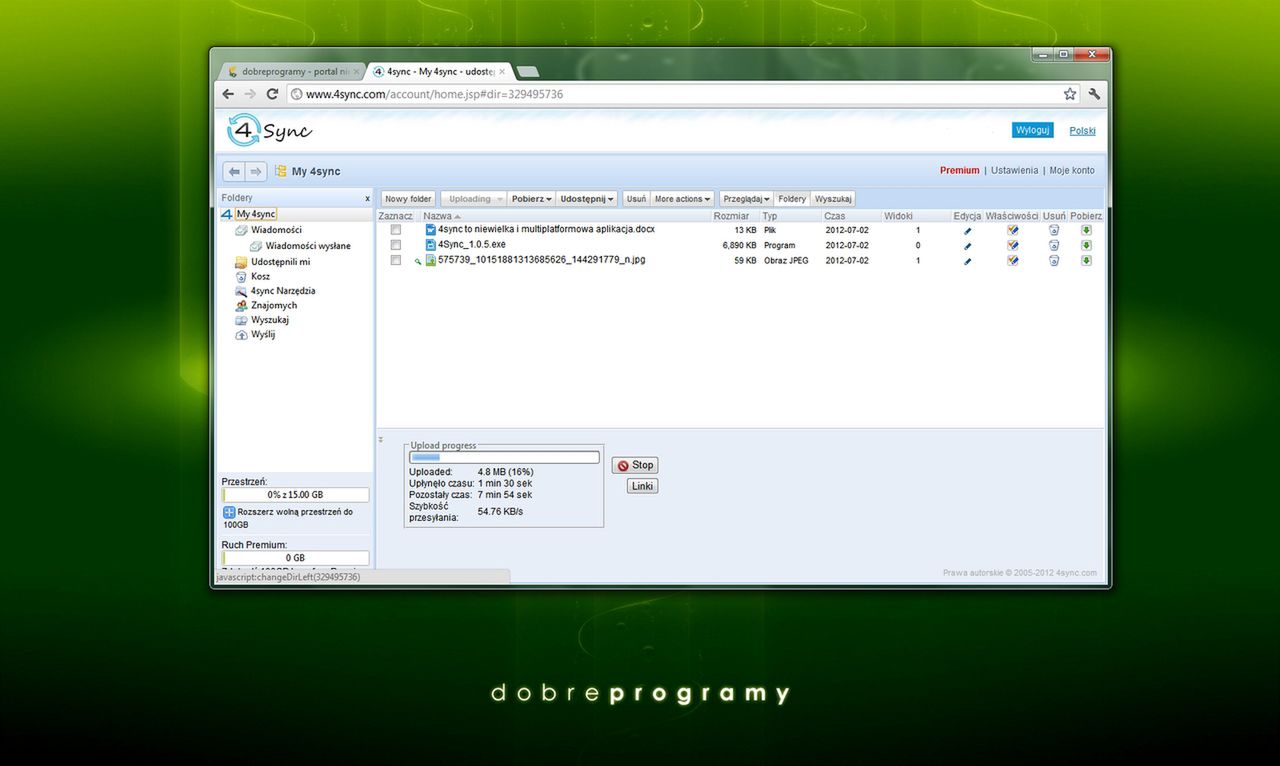Click the upload progress bar

[505, 458]
